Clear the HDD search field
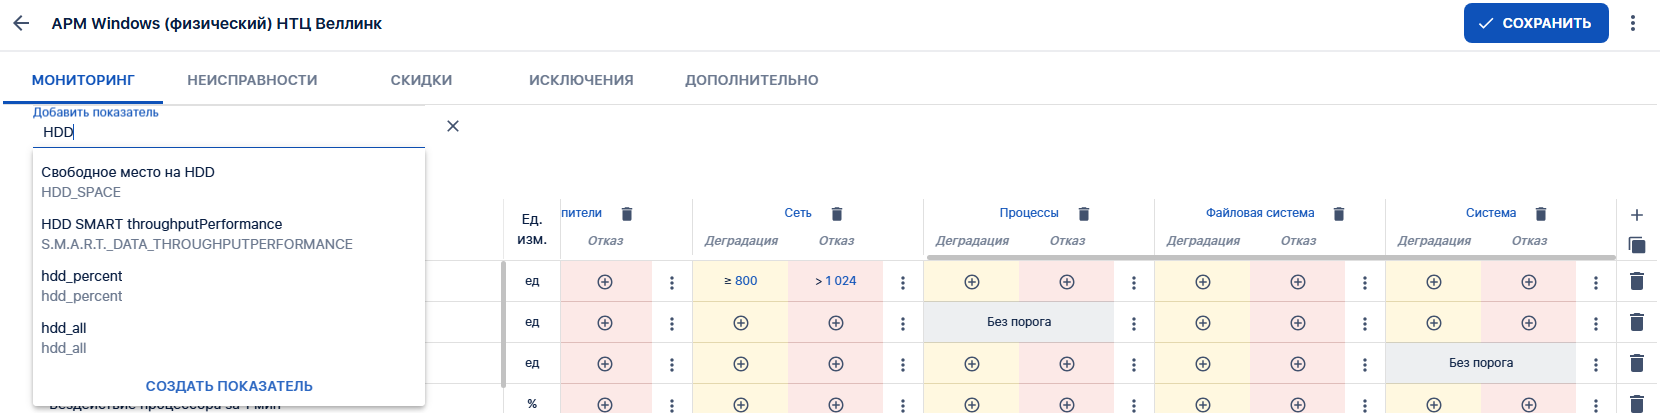The width and height of the screenshot is (1660, 413). pyautogui.click(x=453, y=126)
